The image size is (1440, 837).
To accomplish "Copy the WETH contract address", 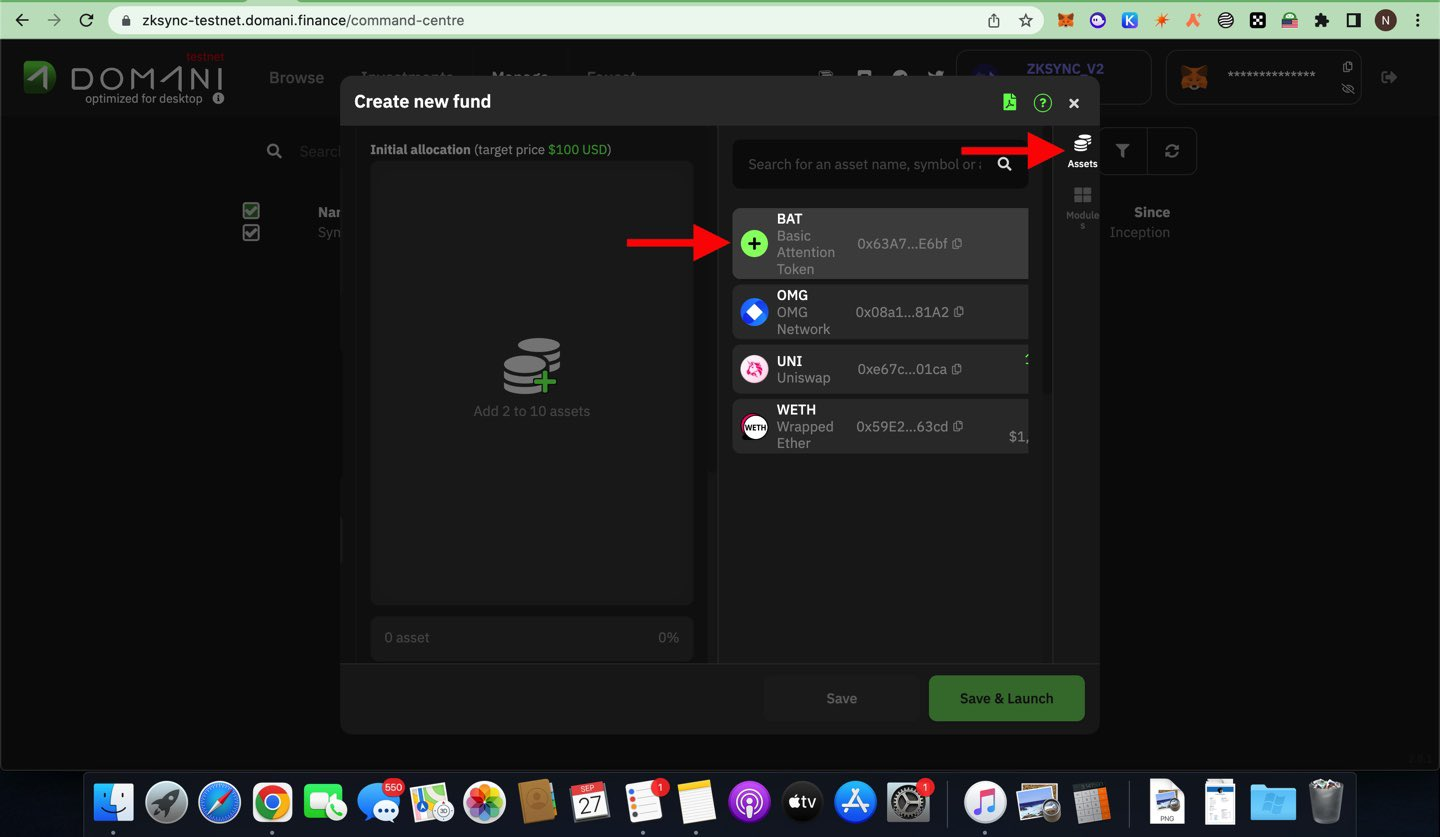I will [958, 426].
